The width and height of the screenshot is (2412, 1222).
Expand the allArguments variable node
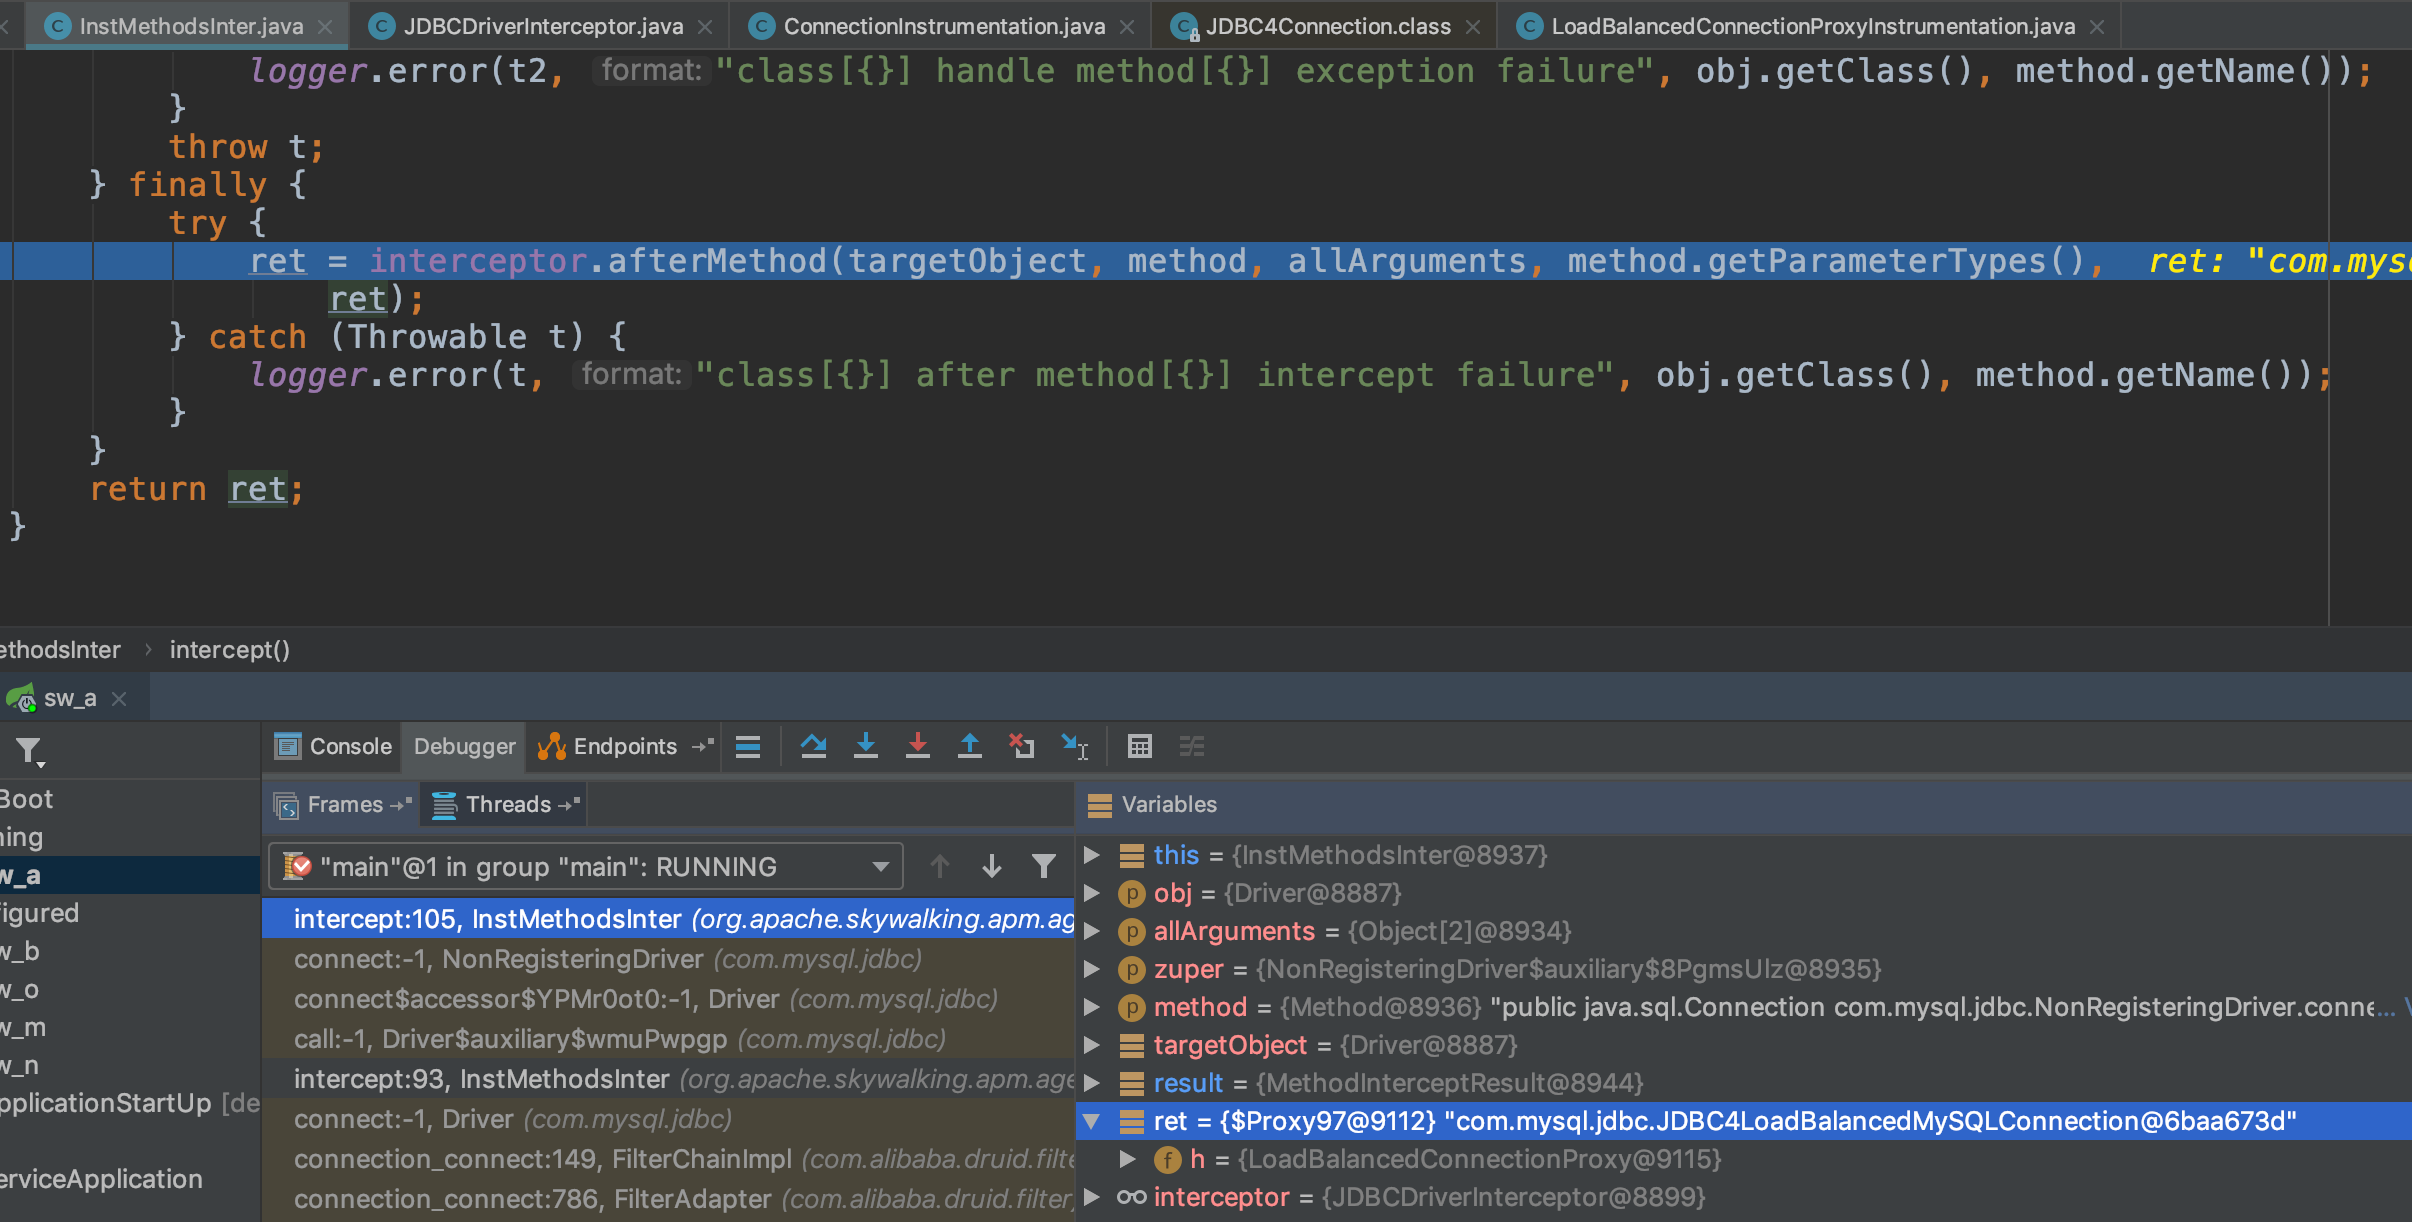(1091, 931)
